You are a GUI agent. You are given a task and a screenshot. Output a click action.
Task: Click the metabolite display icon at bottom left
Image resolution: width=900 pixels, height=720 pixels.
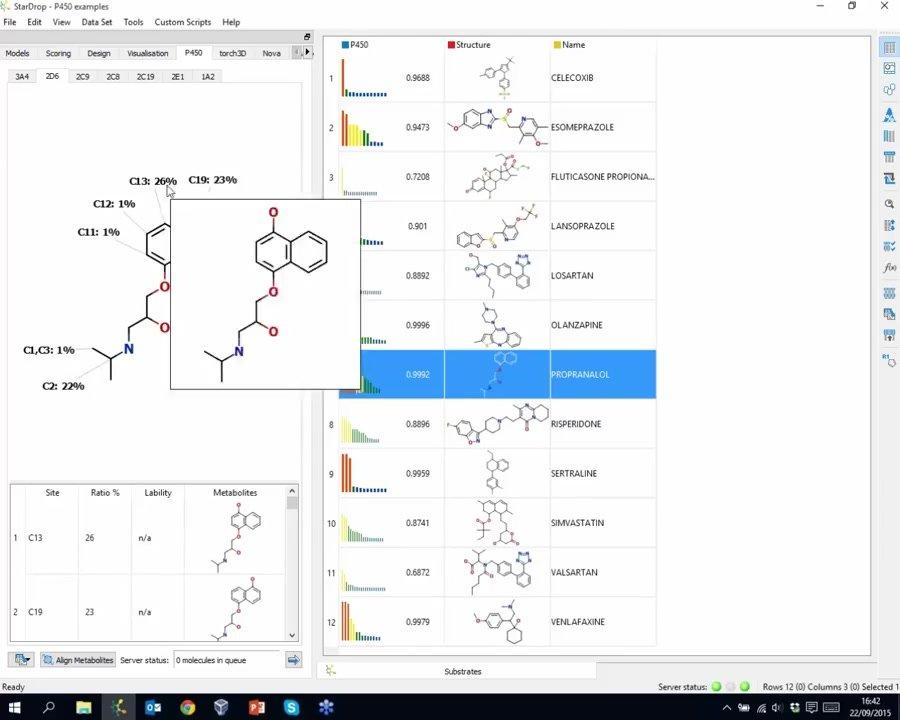[x=20, y=659]
